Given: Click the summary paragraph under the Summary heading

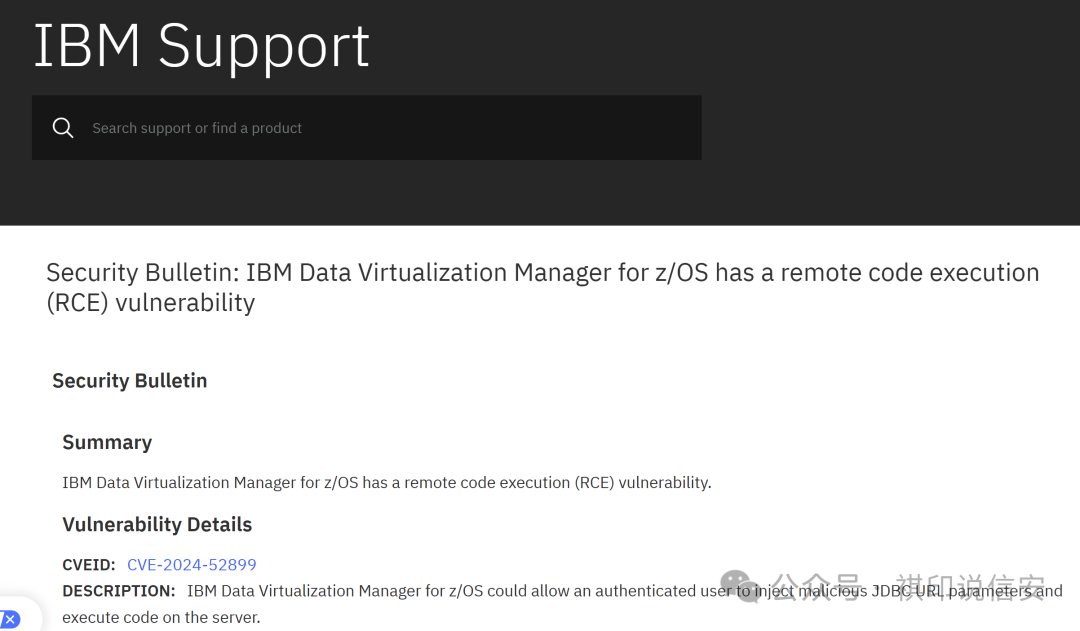Looking at the screenshot, I should point(386,483).
